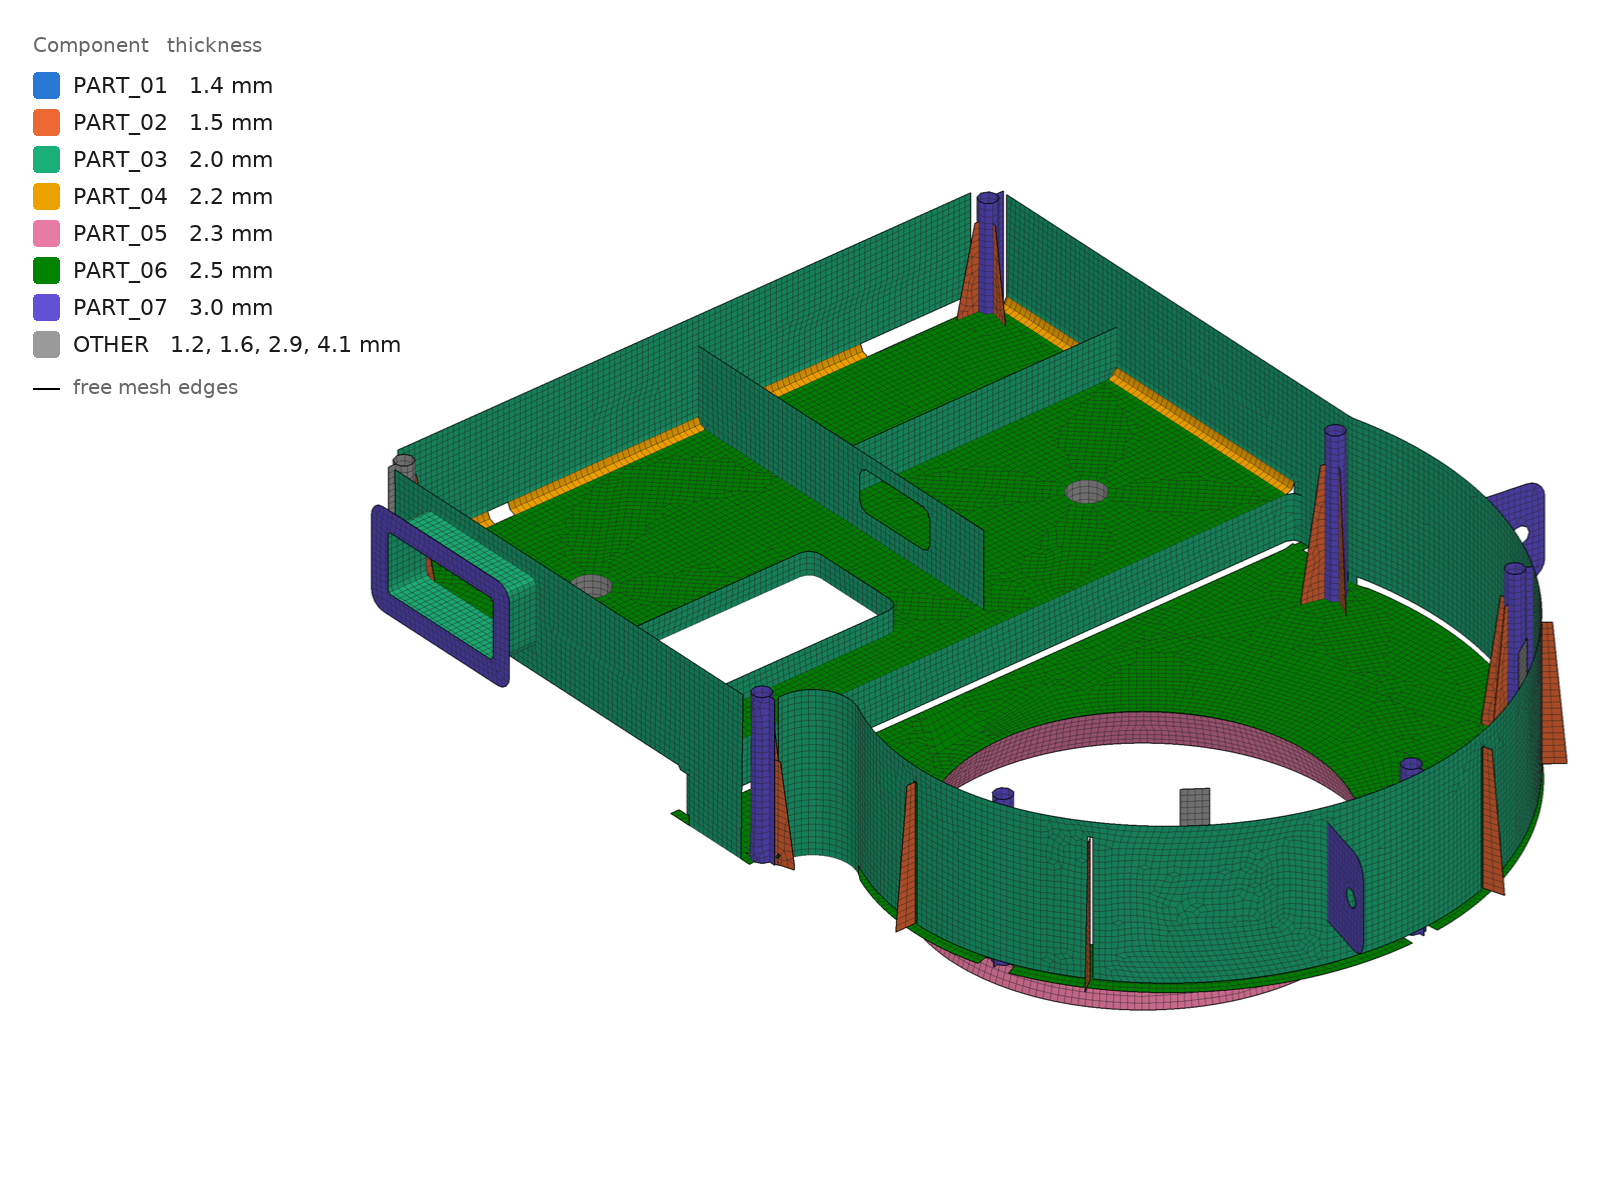The height and width of the screenshot is (1200, 1600).
Task: Pick the purple bracket with hole on the curved wall
Action: tap(1346, 888)
